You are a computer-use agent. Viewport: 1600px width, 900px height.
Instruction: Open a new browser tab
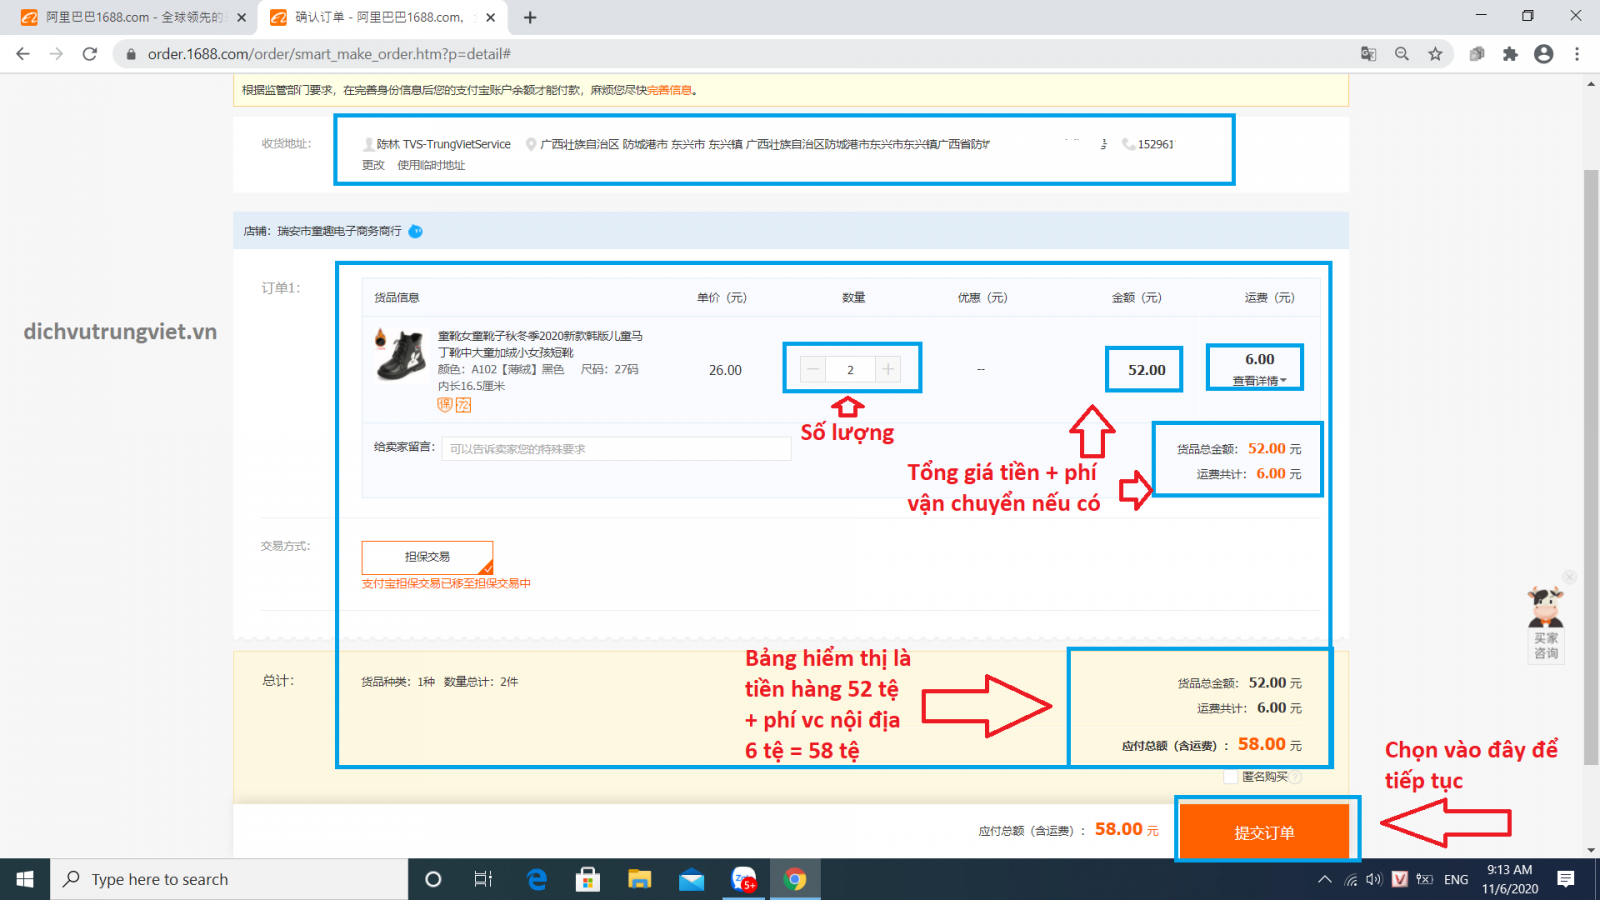tap(530, 17)
